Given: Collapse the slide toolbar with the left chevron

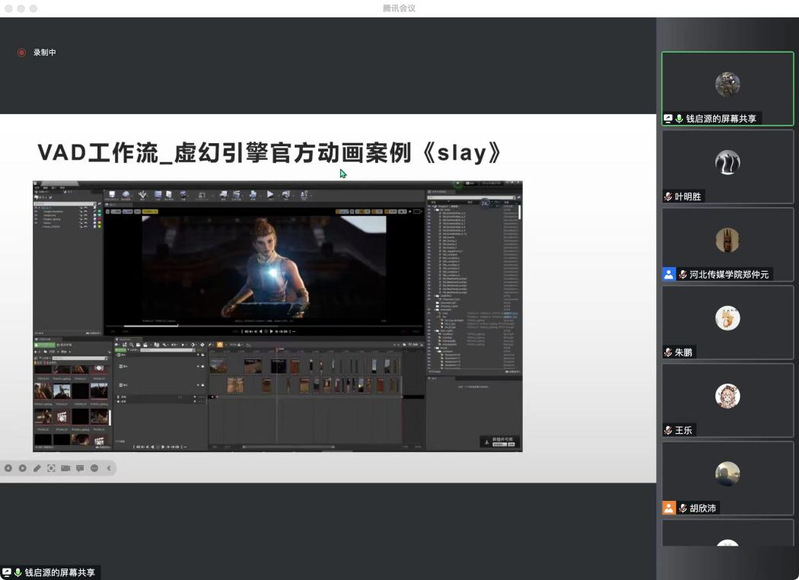Looking at the screenshot, I should (x=109, y=468).
